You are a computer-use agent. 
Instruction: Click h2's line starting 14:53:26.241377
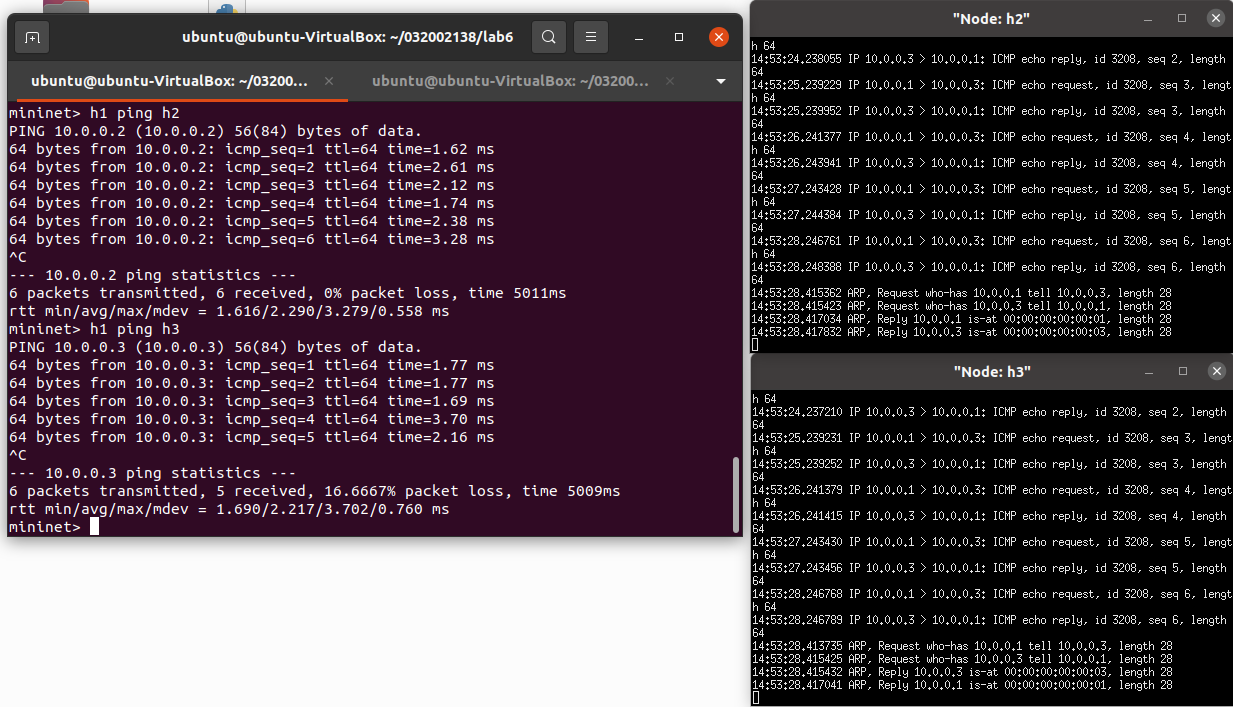pyautogui.click(x=991, y=137)
